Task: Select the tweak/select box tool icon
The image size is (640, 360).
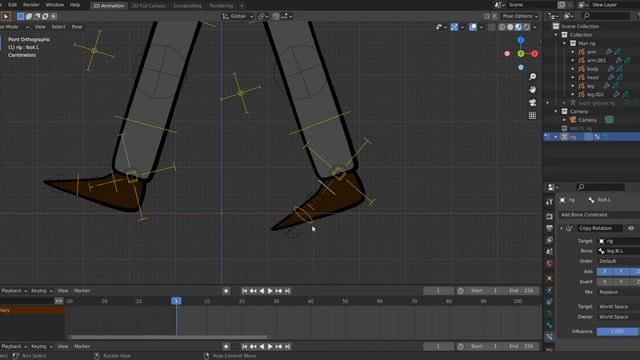Action: point(6,16)
